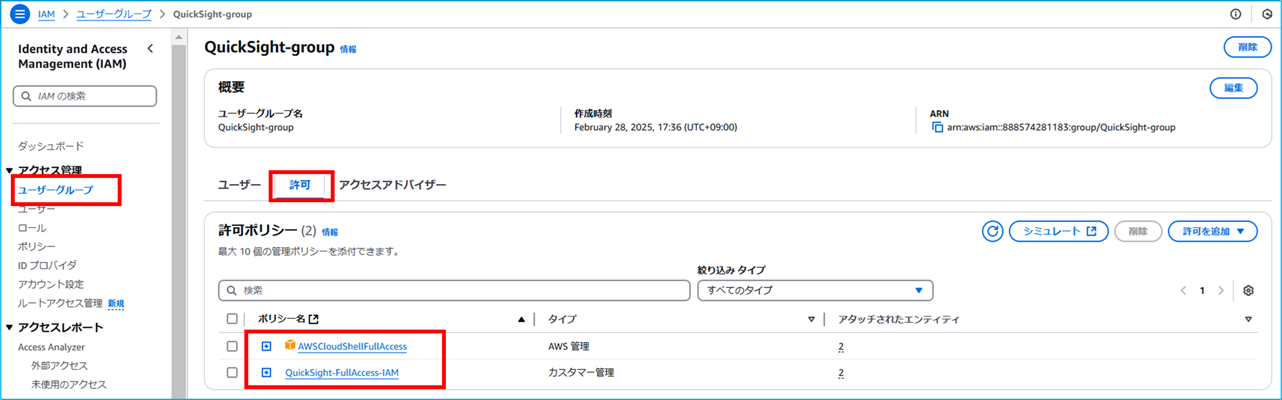Focus the policy search field

point(454,290)
